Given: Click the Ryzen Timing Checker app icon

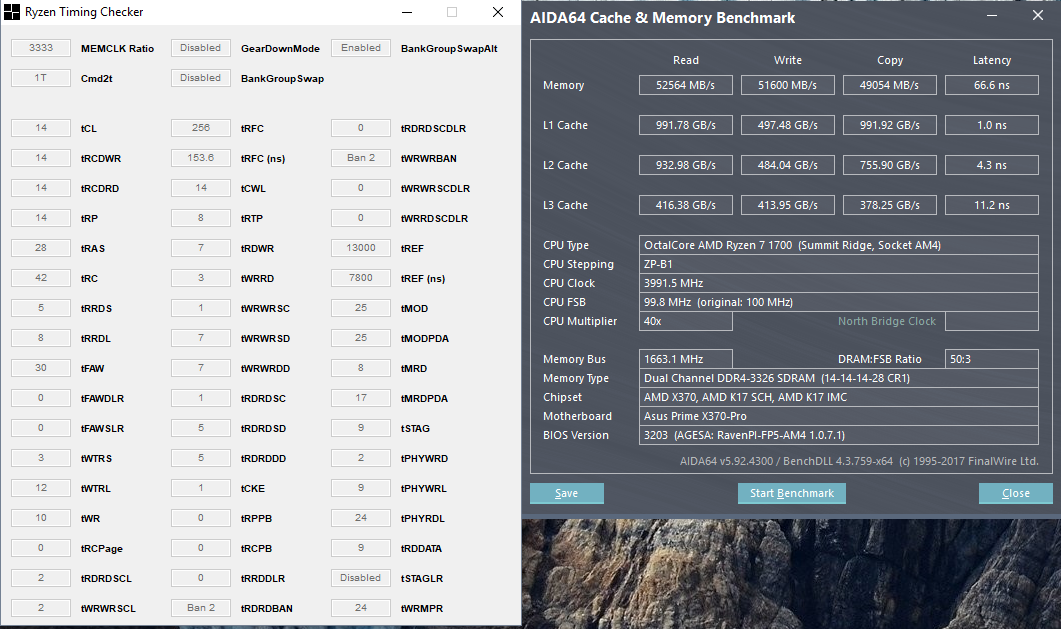Looking at the screenshot, I should click(x=12, y=11).
